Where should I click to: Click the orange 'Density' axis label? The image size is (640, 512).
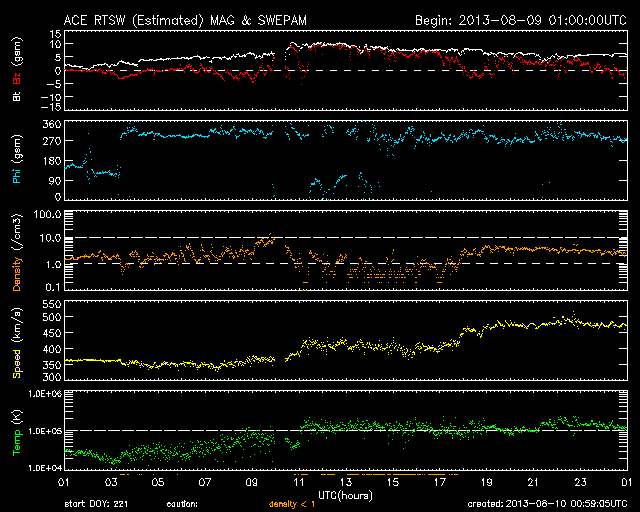pyautogui.click(x=17, y=274)
